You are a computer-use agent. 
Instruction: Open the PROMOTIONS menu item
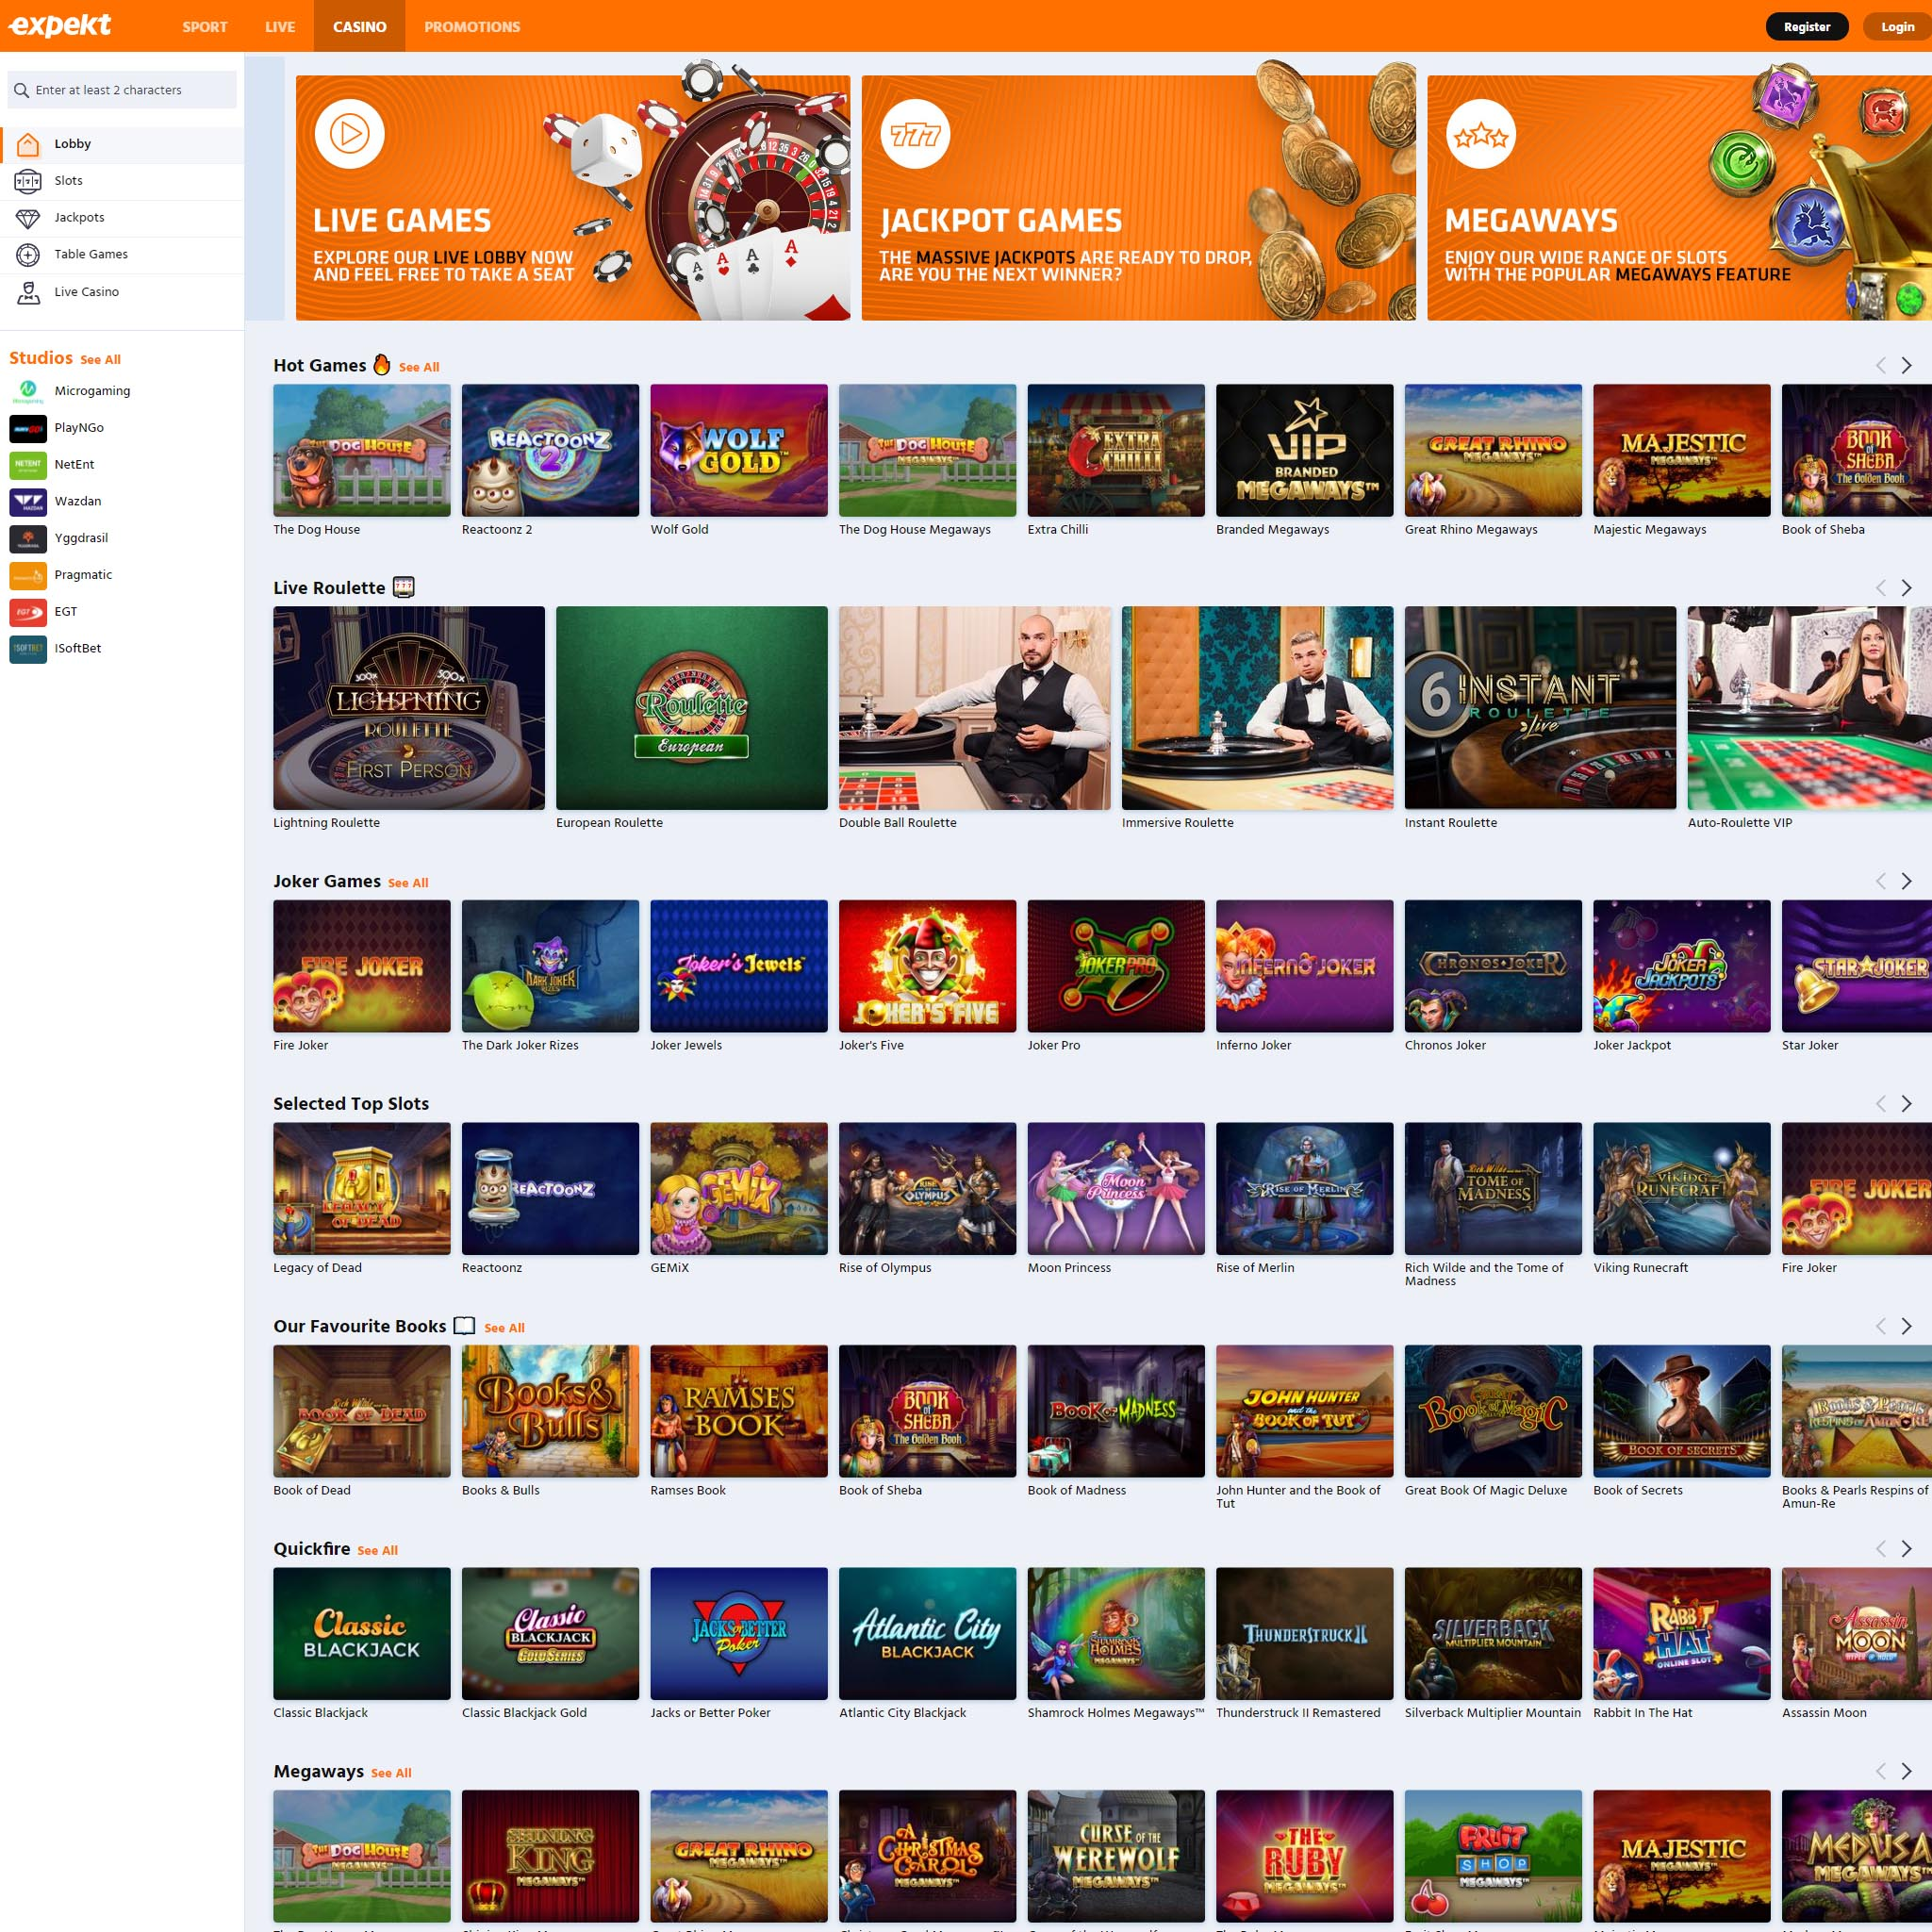pyautogui.click(x=471, y=27)
